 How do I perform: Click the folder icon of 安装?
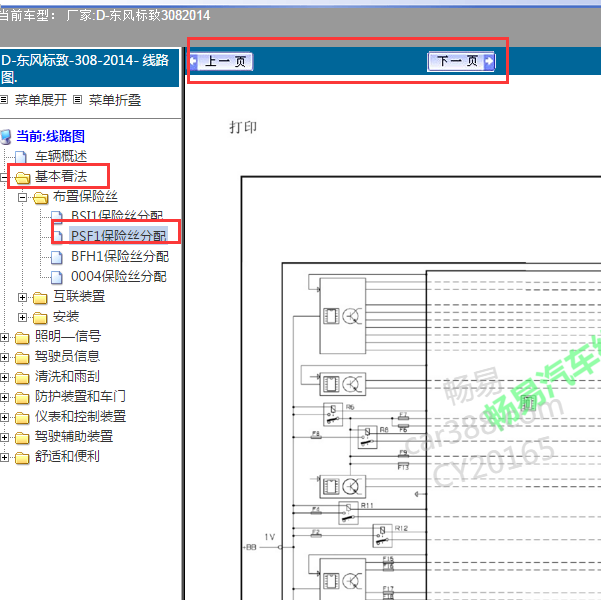[x=40, y=317]
